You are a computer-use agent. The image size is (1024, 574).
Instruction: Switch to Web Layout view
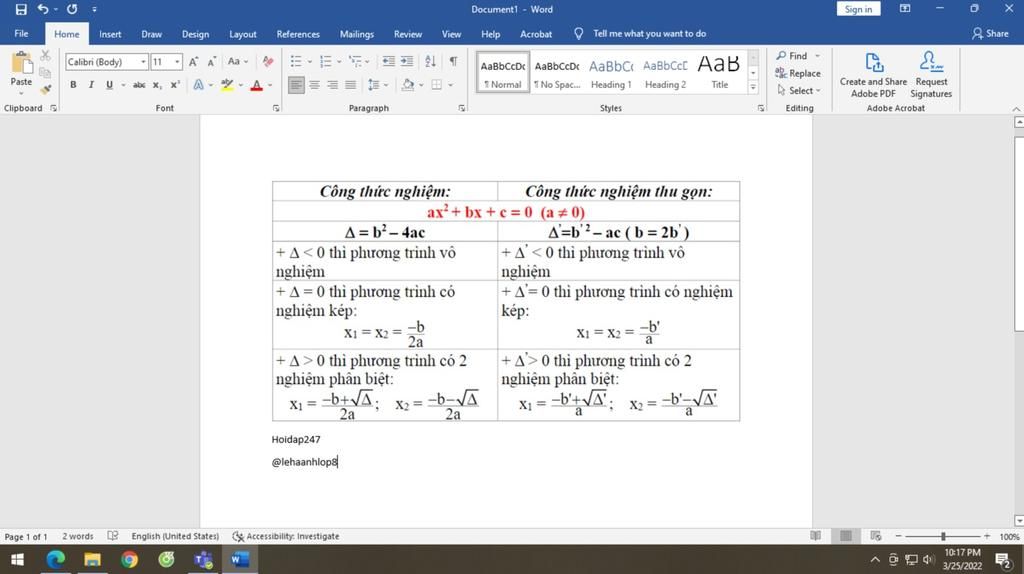point(876,536)
